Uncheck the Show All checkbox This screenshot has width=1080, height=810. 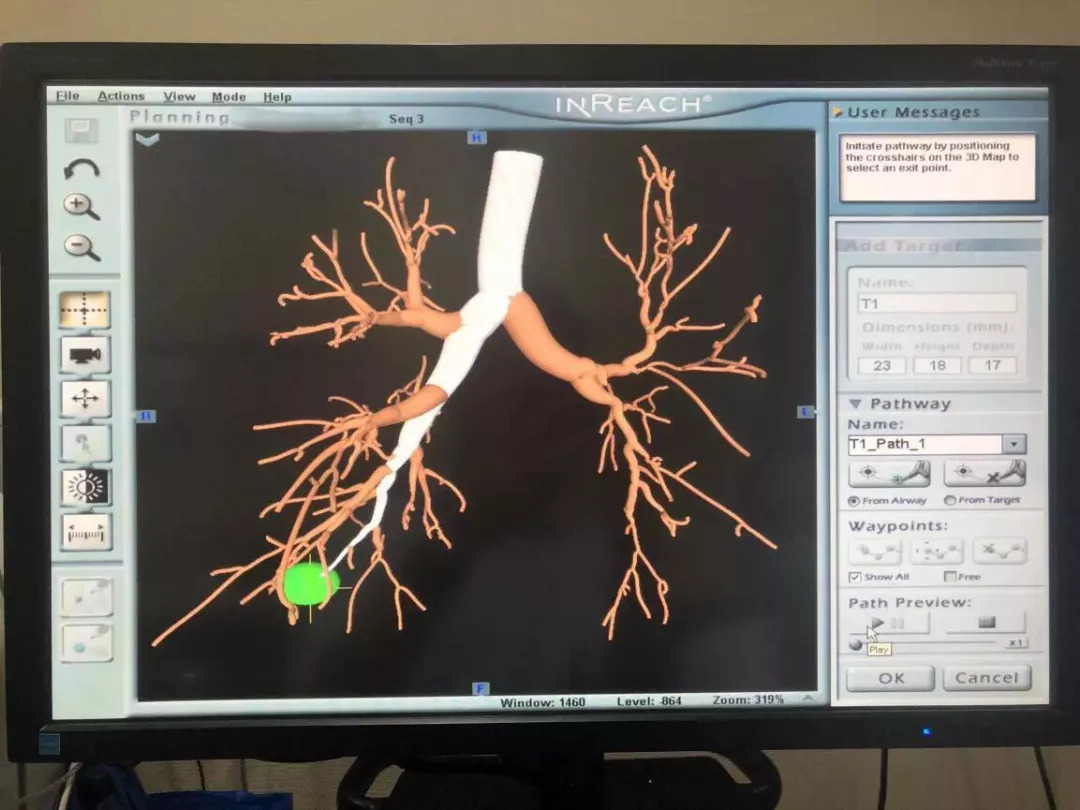pos(855,577)
